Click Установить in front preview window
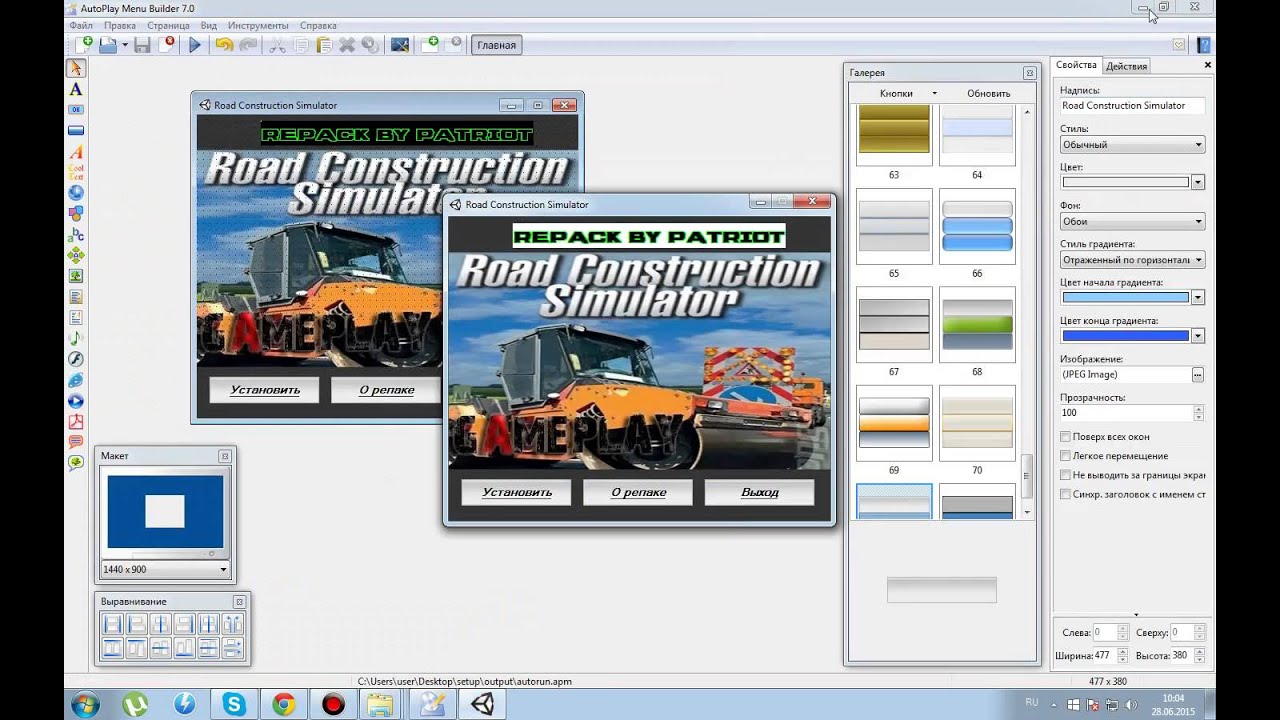This screenshot has height=720, width=1280. (516, 492)
